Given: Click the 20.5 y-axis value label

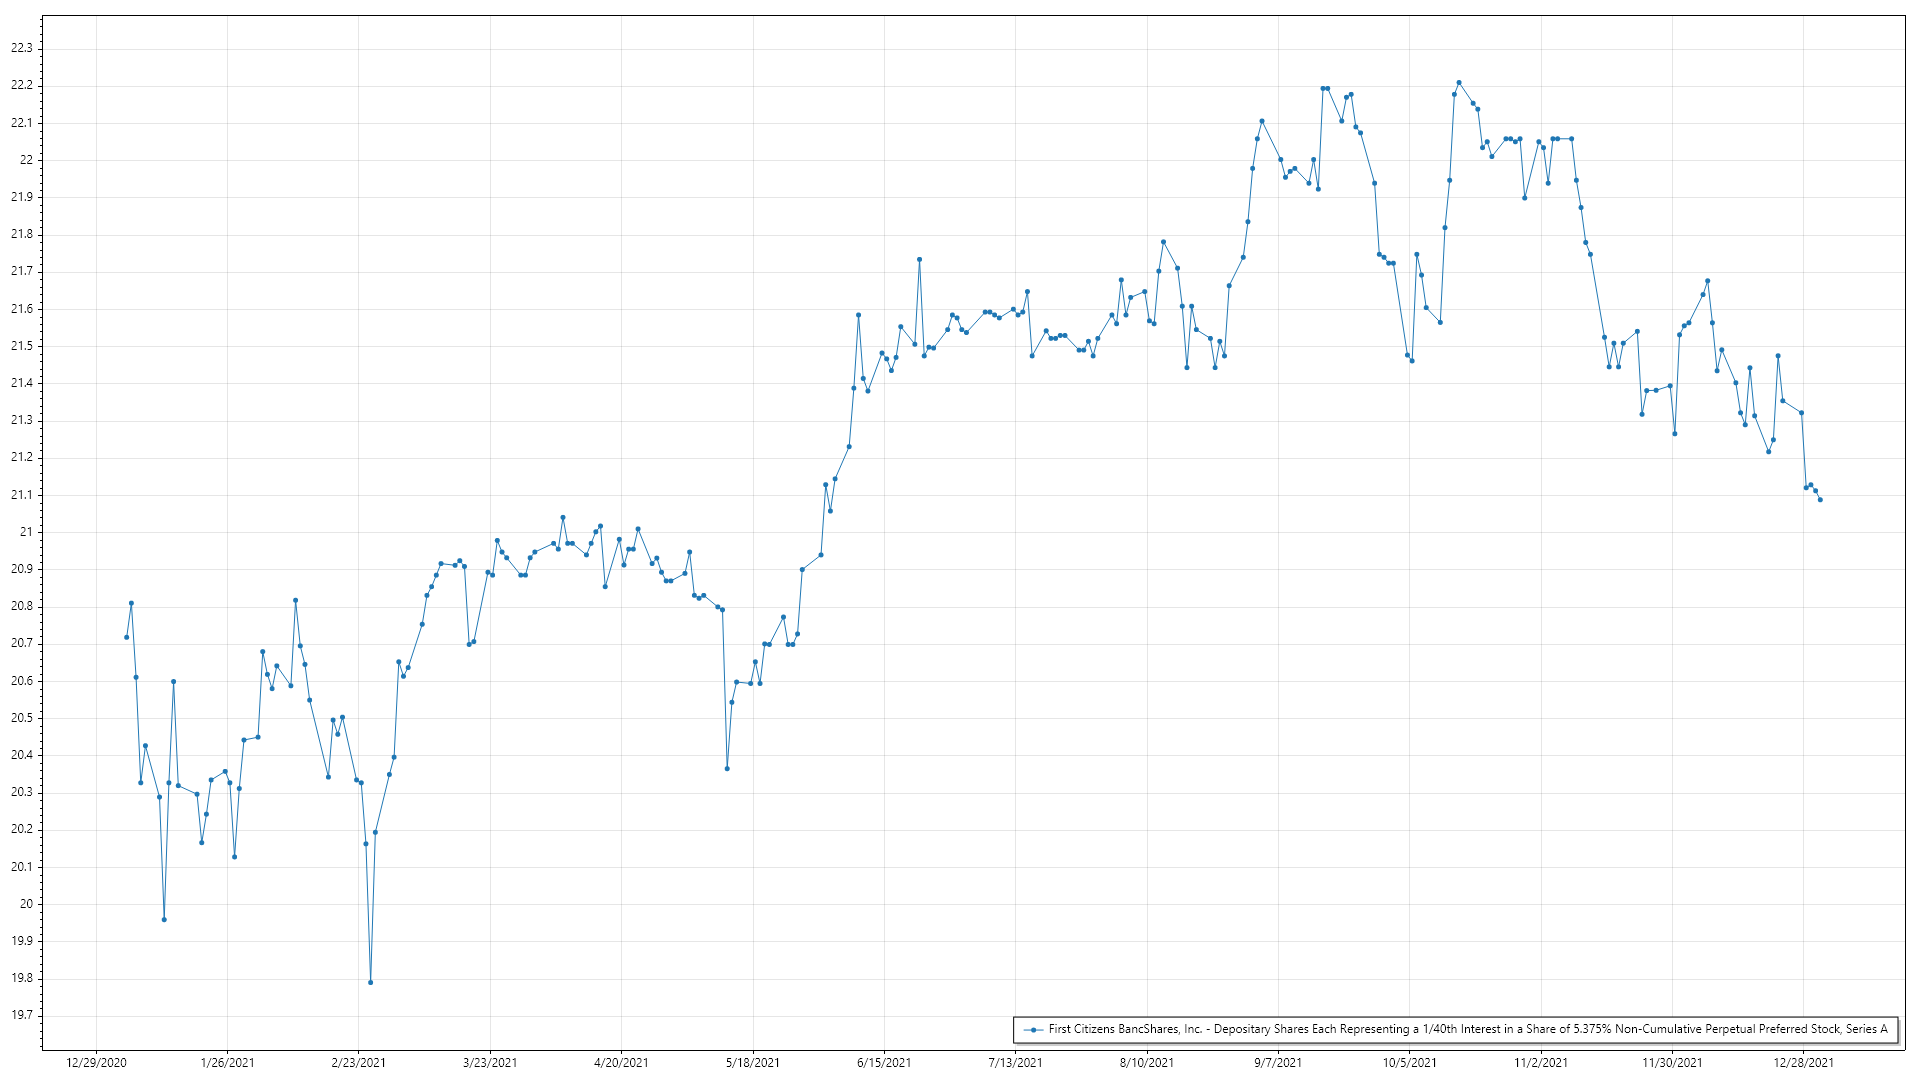Looking at the screenshot, I should point(22,718).
